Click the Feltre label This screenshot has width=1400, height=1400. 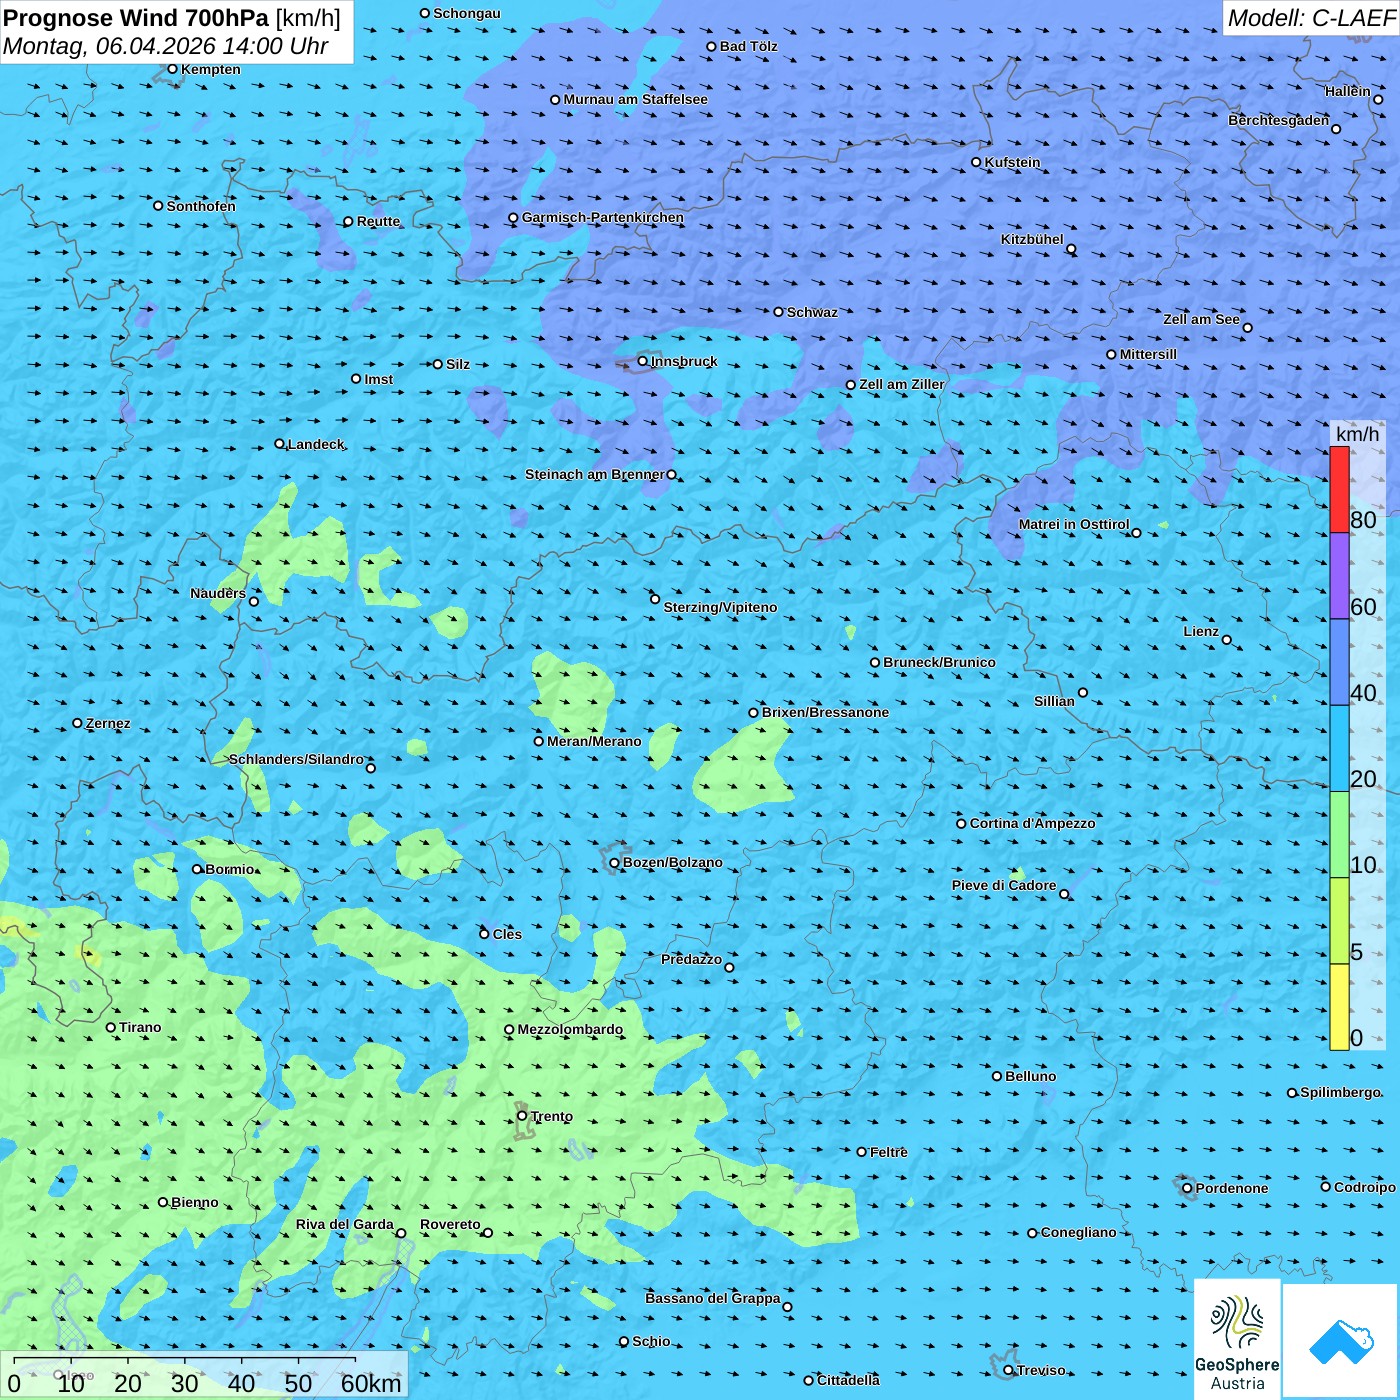pos(888,1152)
